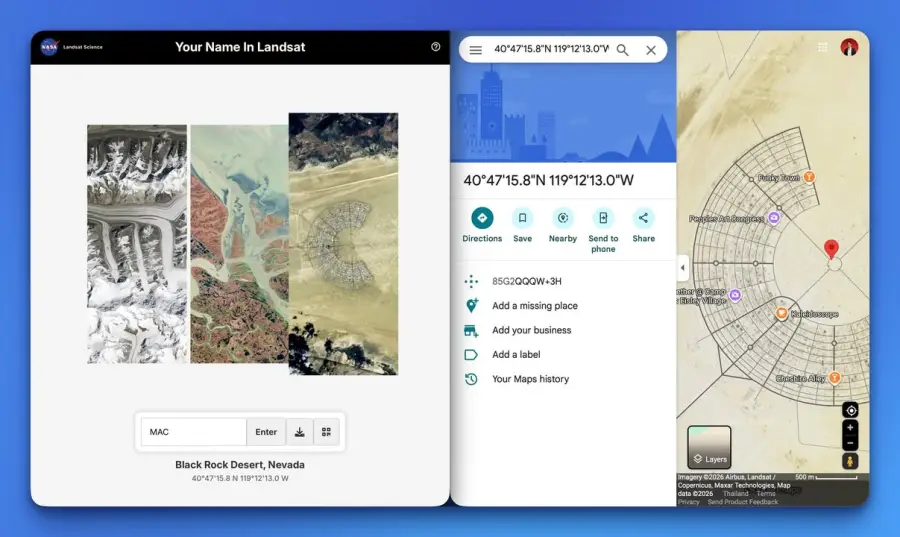The height and width of the screenshot is (537, 900).
Task: Click the NASA logo in Landsat header
Action: point(49,47)
